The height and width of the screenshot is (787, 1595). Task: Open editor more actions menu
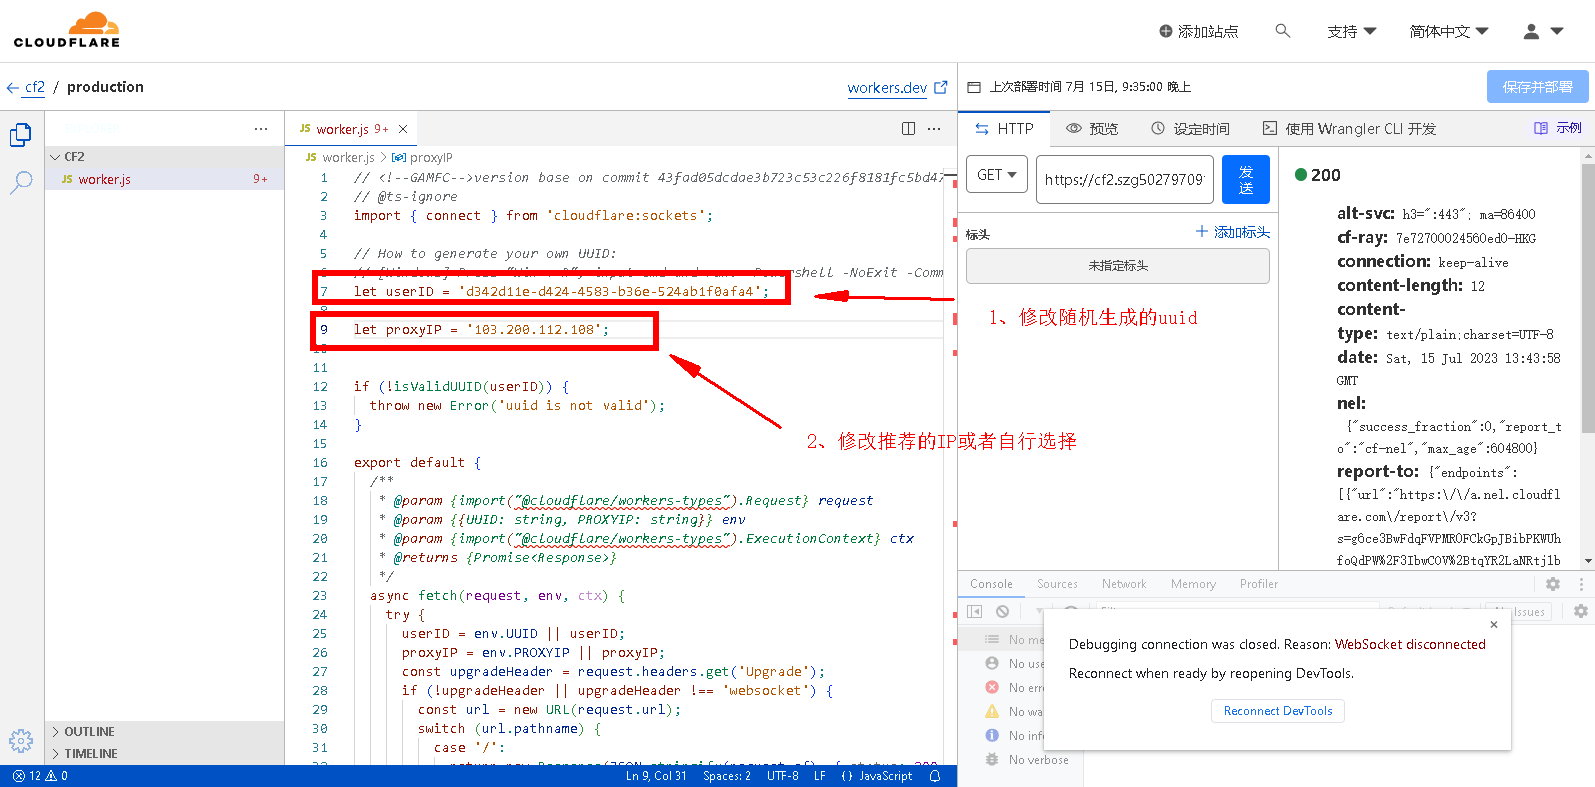coord(934,129)
